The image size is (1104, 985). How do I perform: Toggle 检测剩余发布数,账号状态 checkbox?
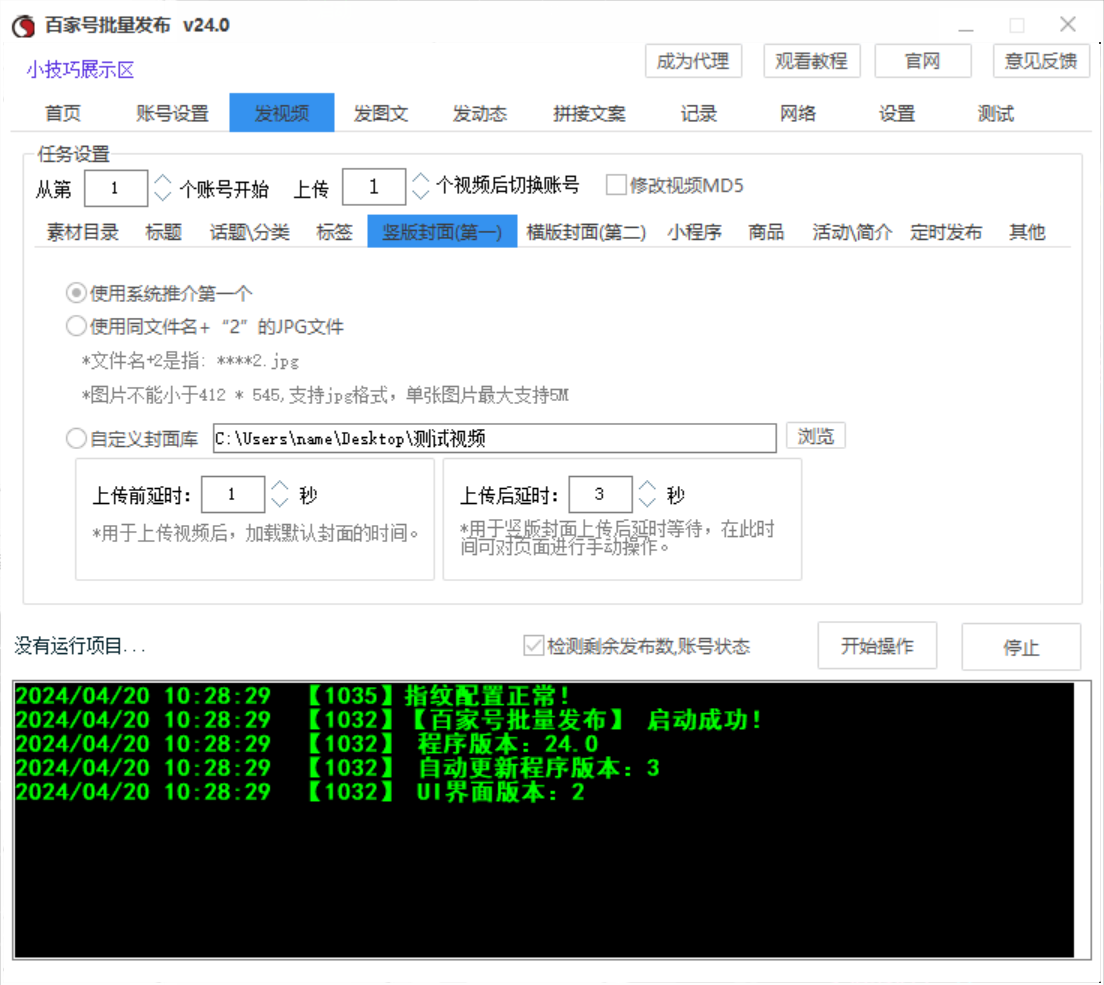pos(534,645)
